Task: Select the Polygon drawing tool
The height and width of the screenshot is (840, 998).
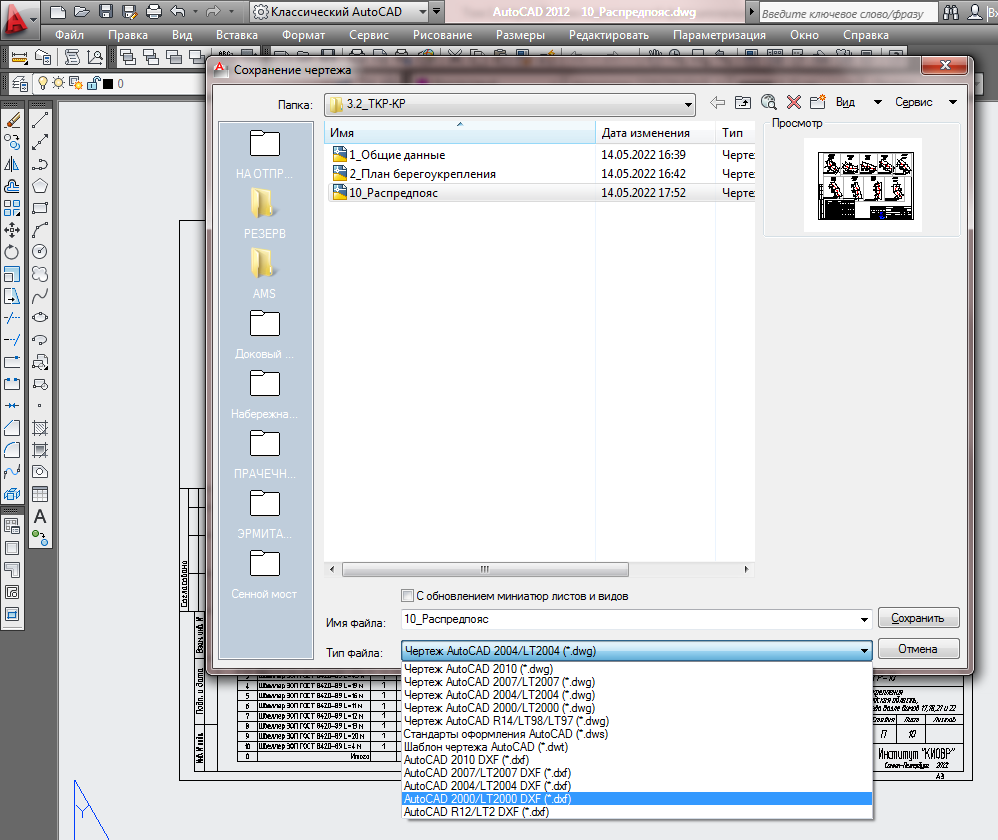Action: tap(40, 186)
